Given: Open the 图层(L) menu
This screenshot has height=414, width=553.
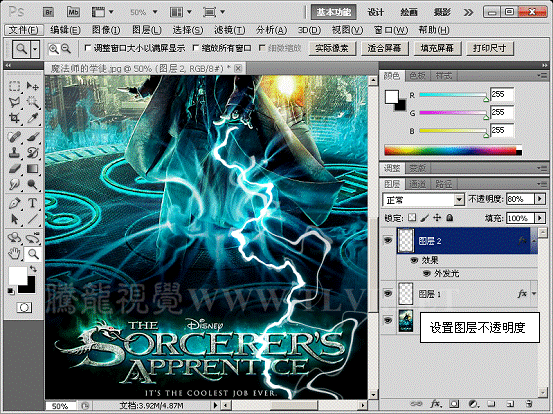Looking at the screenshot, I should pos(147,30).
